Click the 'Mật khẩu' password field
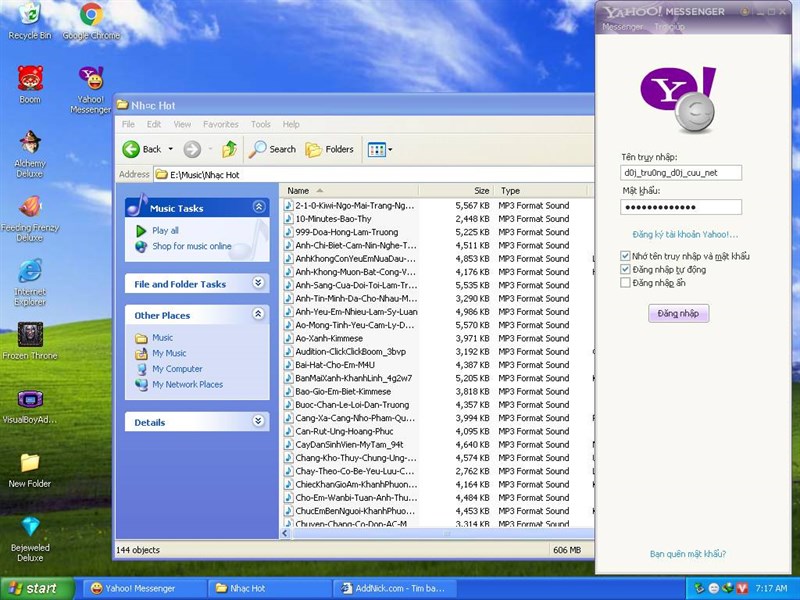Screen dimensions: 800x600 (x=681, y=207)
